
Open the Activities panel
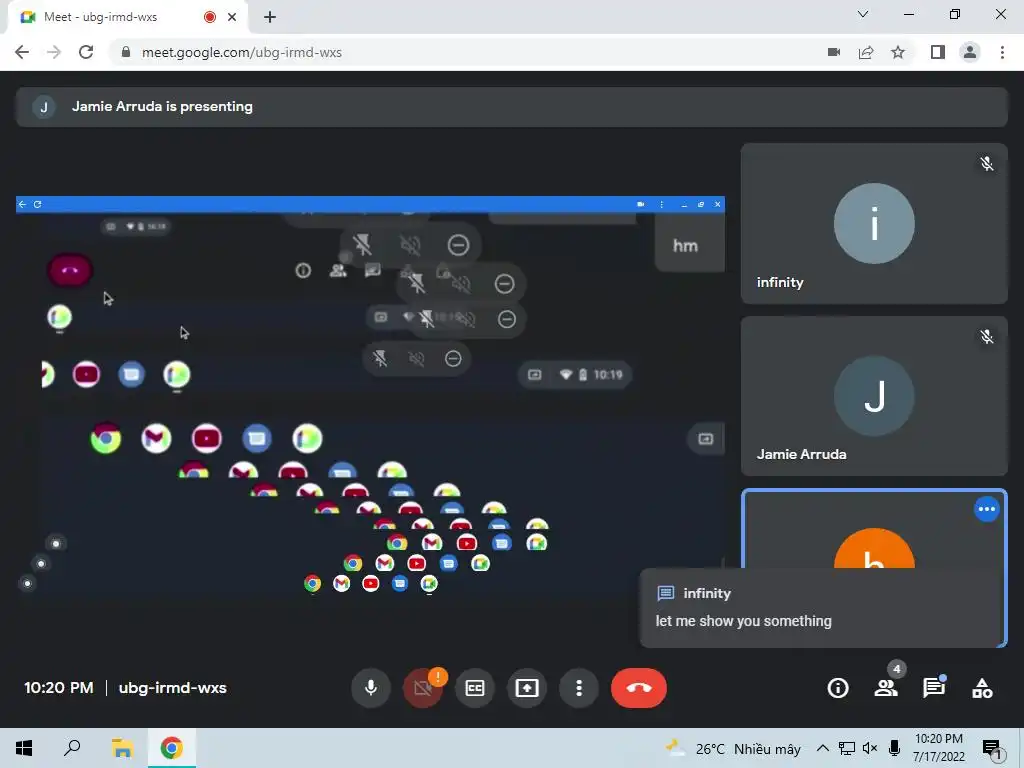tap(982, 688)
